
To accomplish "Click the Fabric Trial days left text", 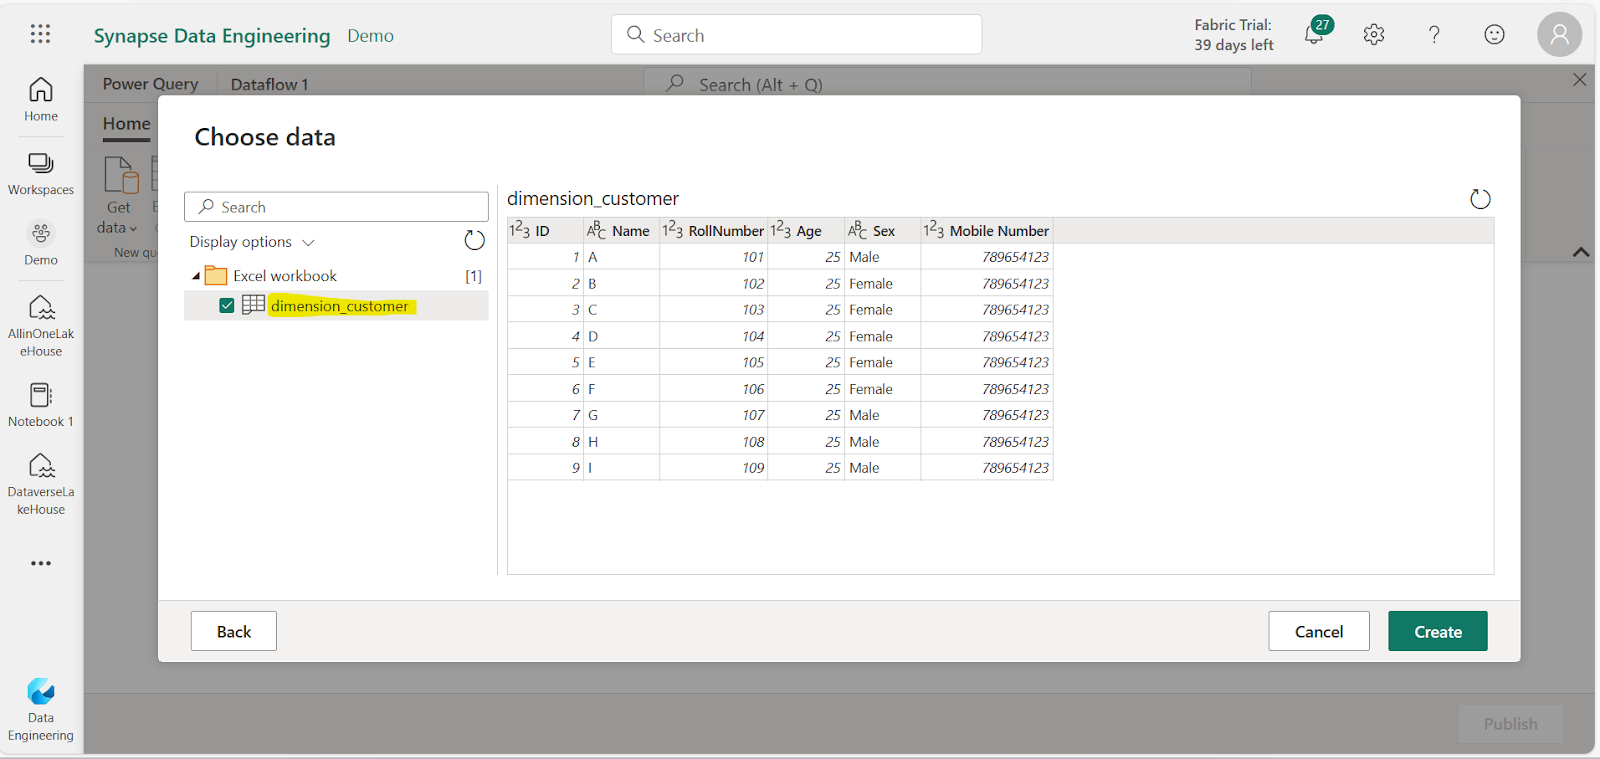I will pos(1233,35).
